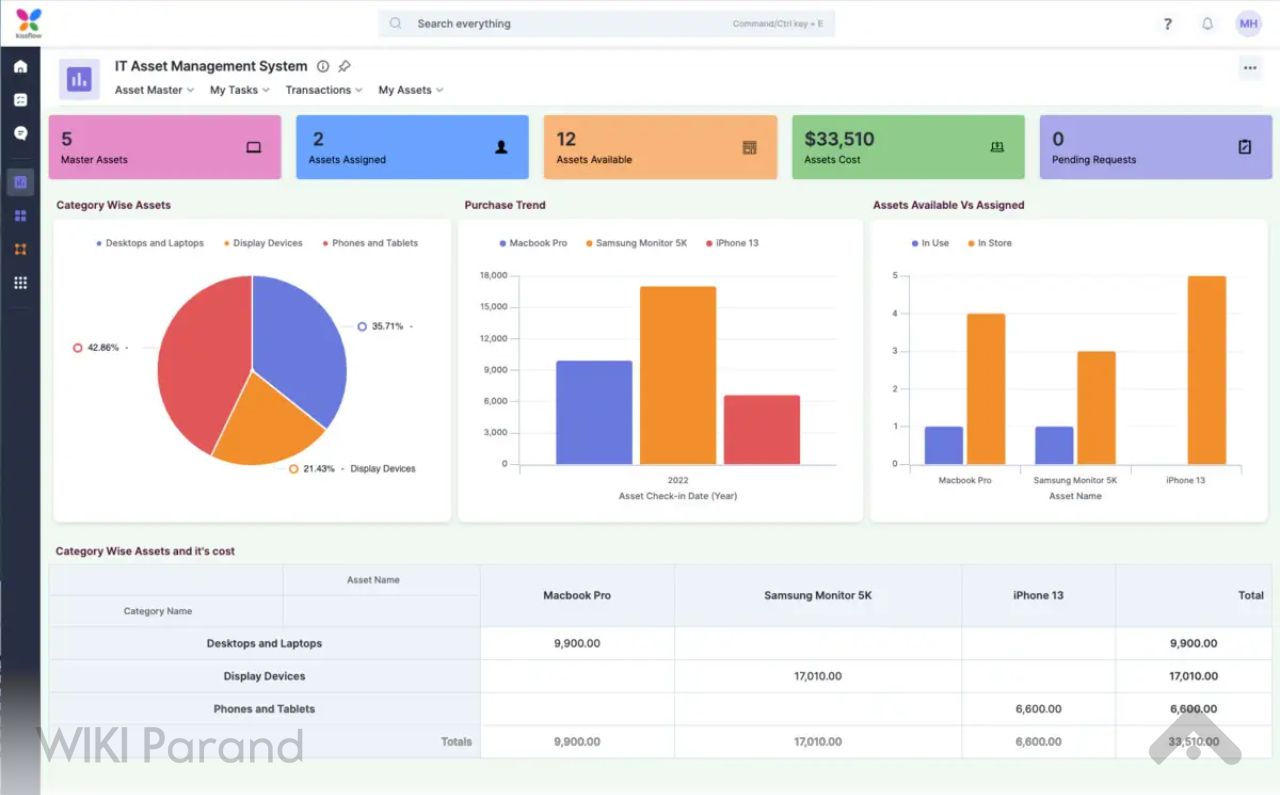Open the Kissflow logo home
The image size is (1280, 795).
28,23
